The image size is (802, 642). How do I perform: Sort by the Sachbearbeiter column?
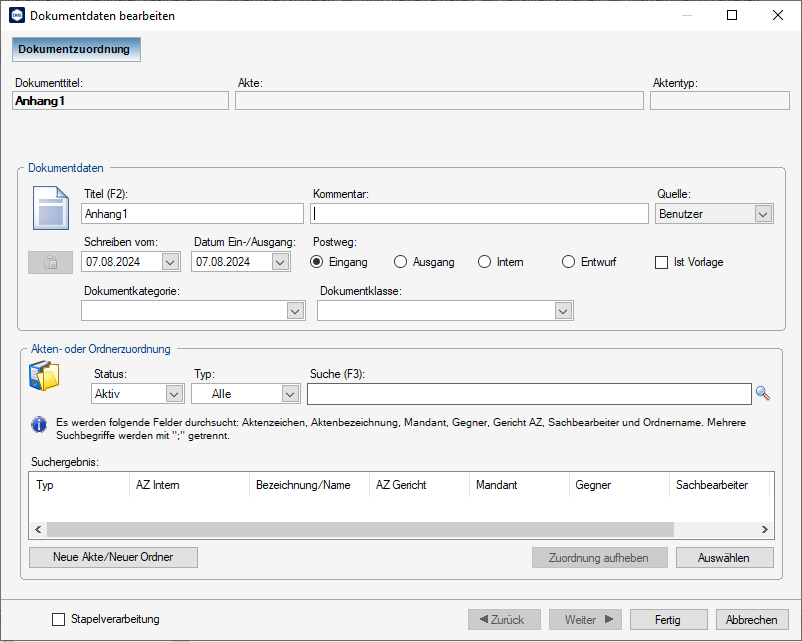[x=719, y=485]
